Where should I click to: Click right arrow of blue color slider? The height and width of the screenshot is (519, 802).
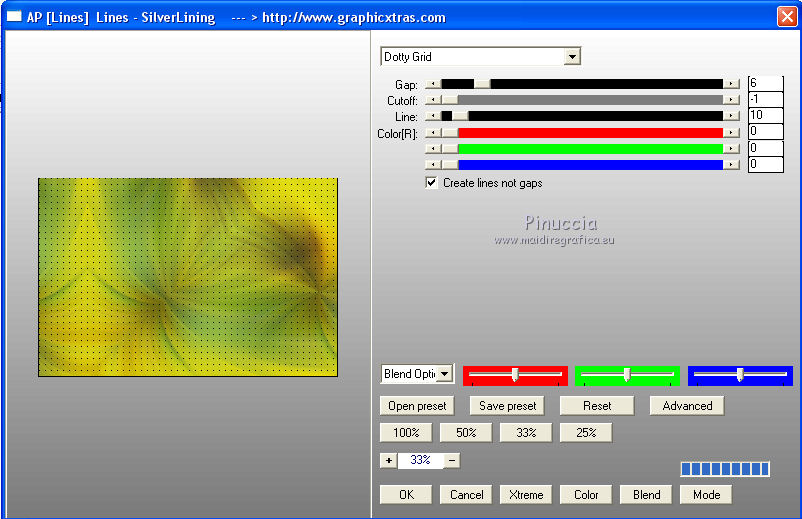[x=731, y=165]
